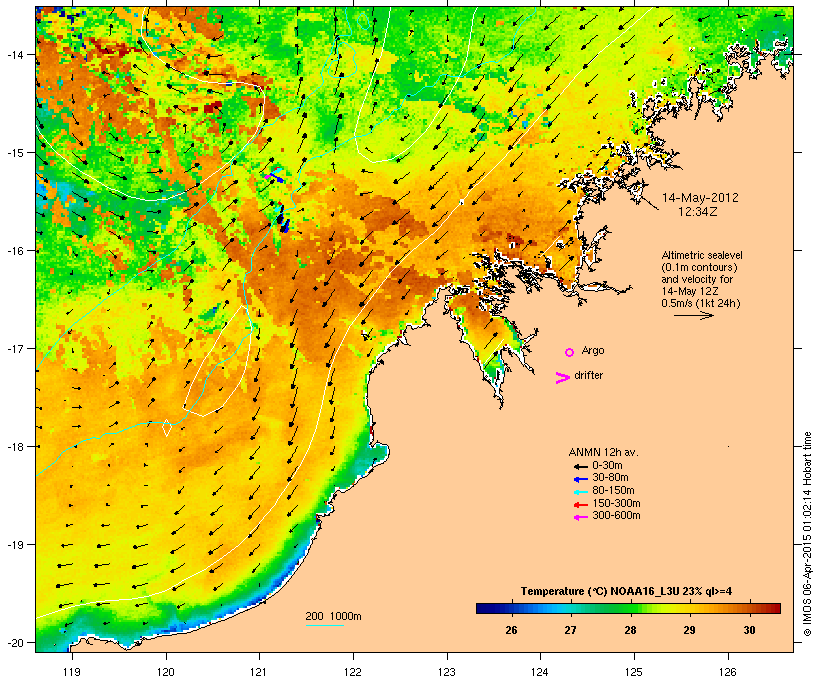
Task: Click the longitude axis label 119
Action: tap(72, 672)
